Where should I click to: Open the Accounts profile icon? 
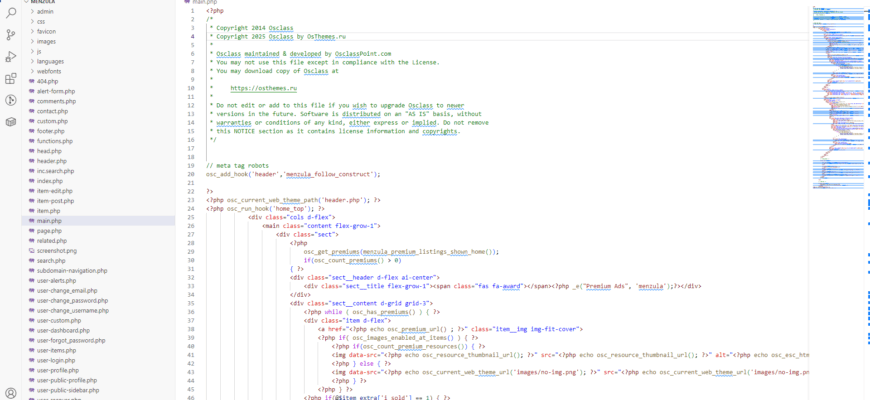11,393
